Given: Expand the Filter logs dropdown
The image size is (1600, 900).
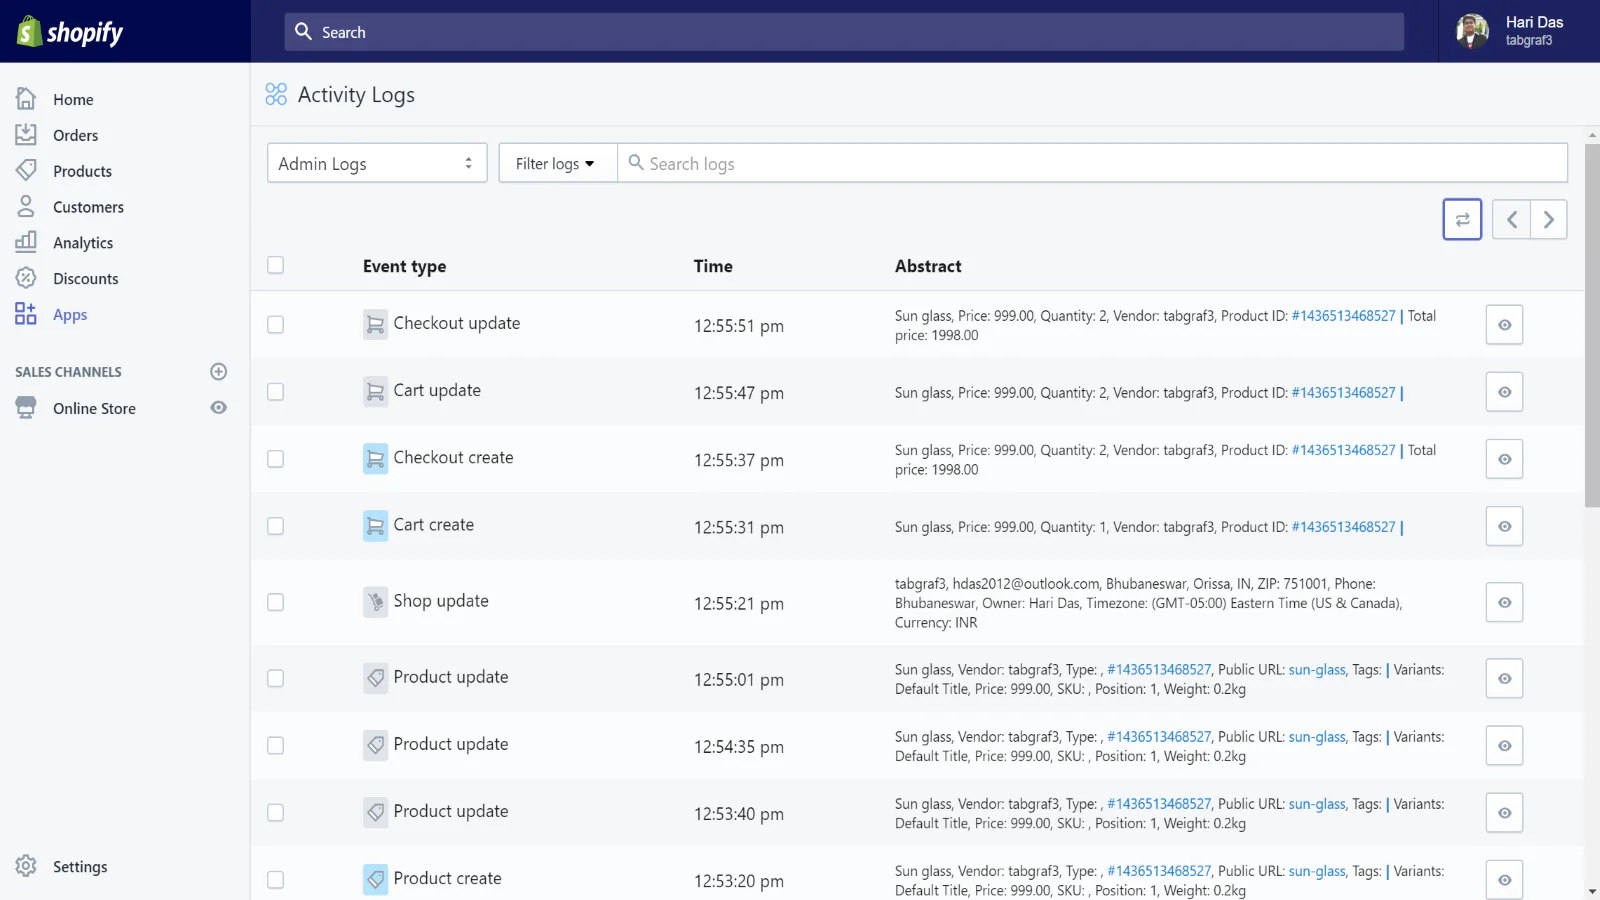Looking at the screenshot, I should pos(556,163).
